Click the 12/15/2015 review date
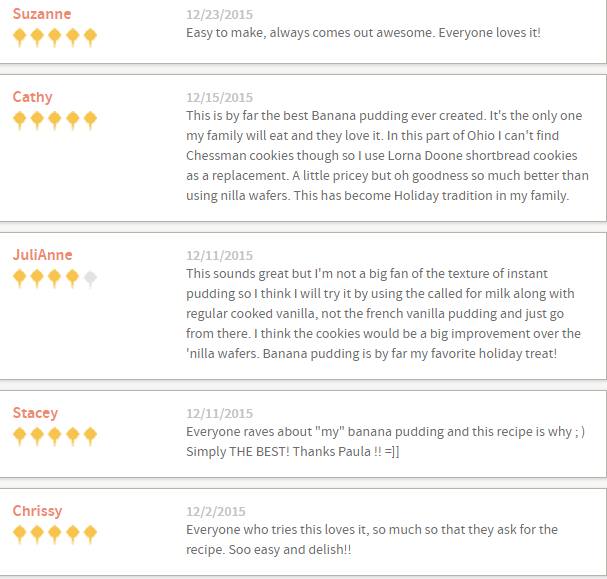The width and height of the screenshot is (607, 579). click(219, 98)
